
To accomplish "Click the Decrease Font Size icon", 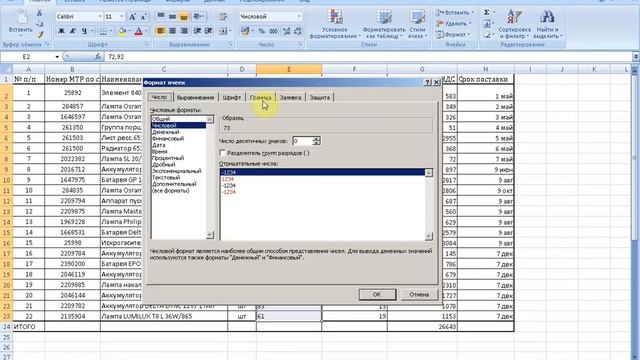I will (x=143, y=17).
